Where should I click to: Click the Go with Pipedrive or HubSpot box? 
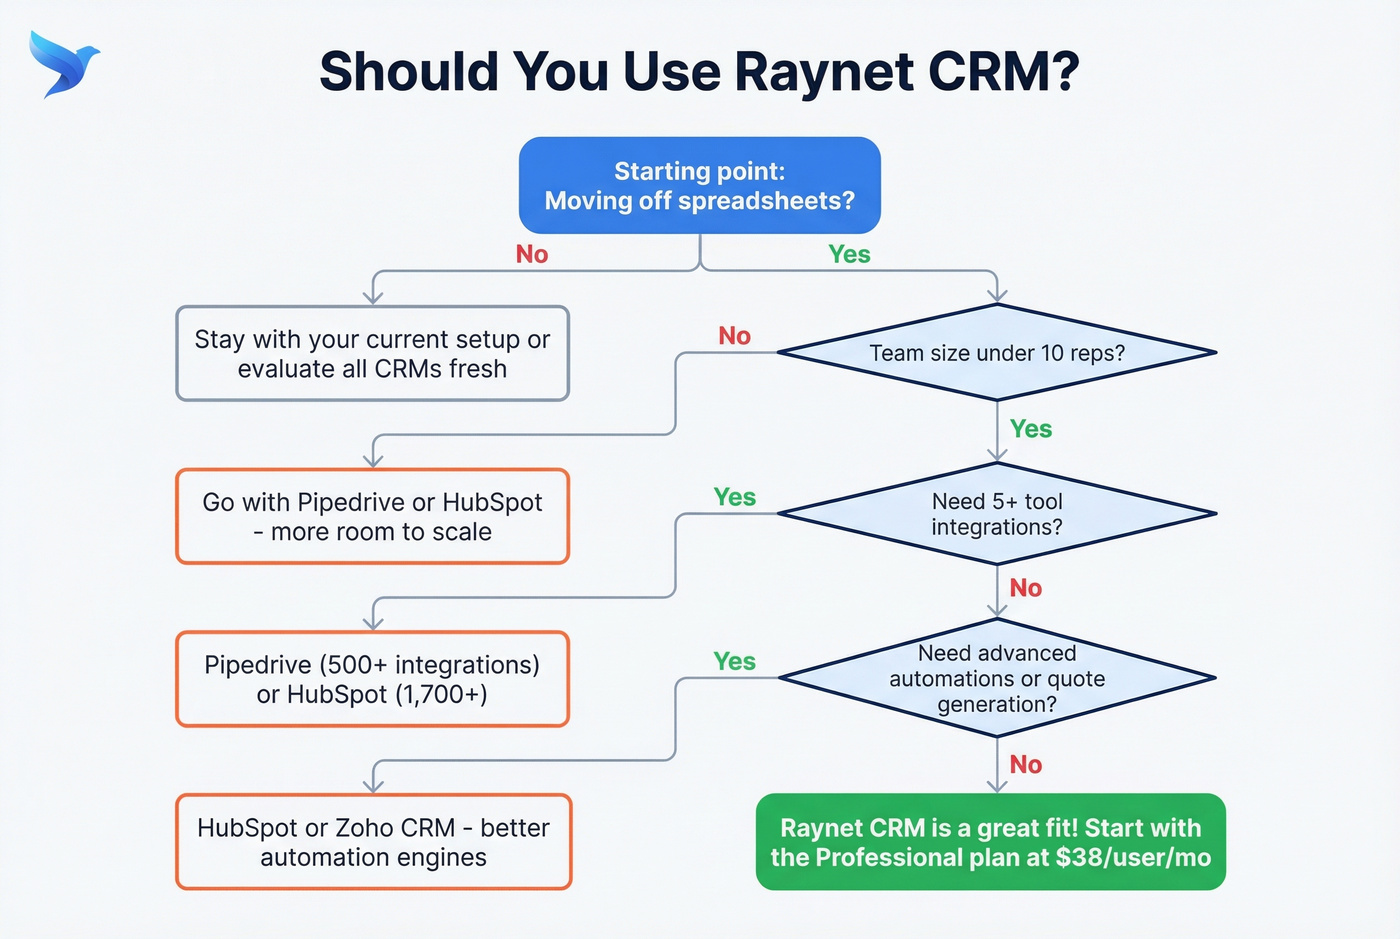point(372,516)
